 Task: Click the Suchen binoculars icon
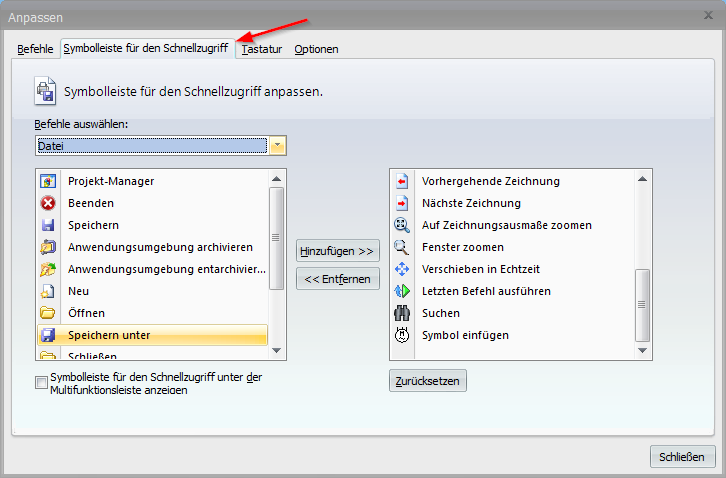tap(402, 313)
